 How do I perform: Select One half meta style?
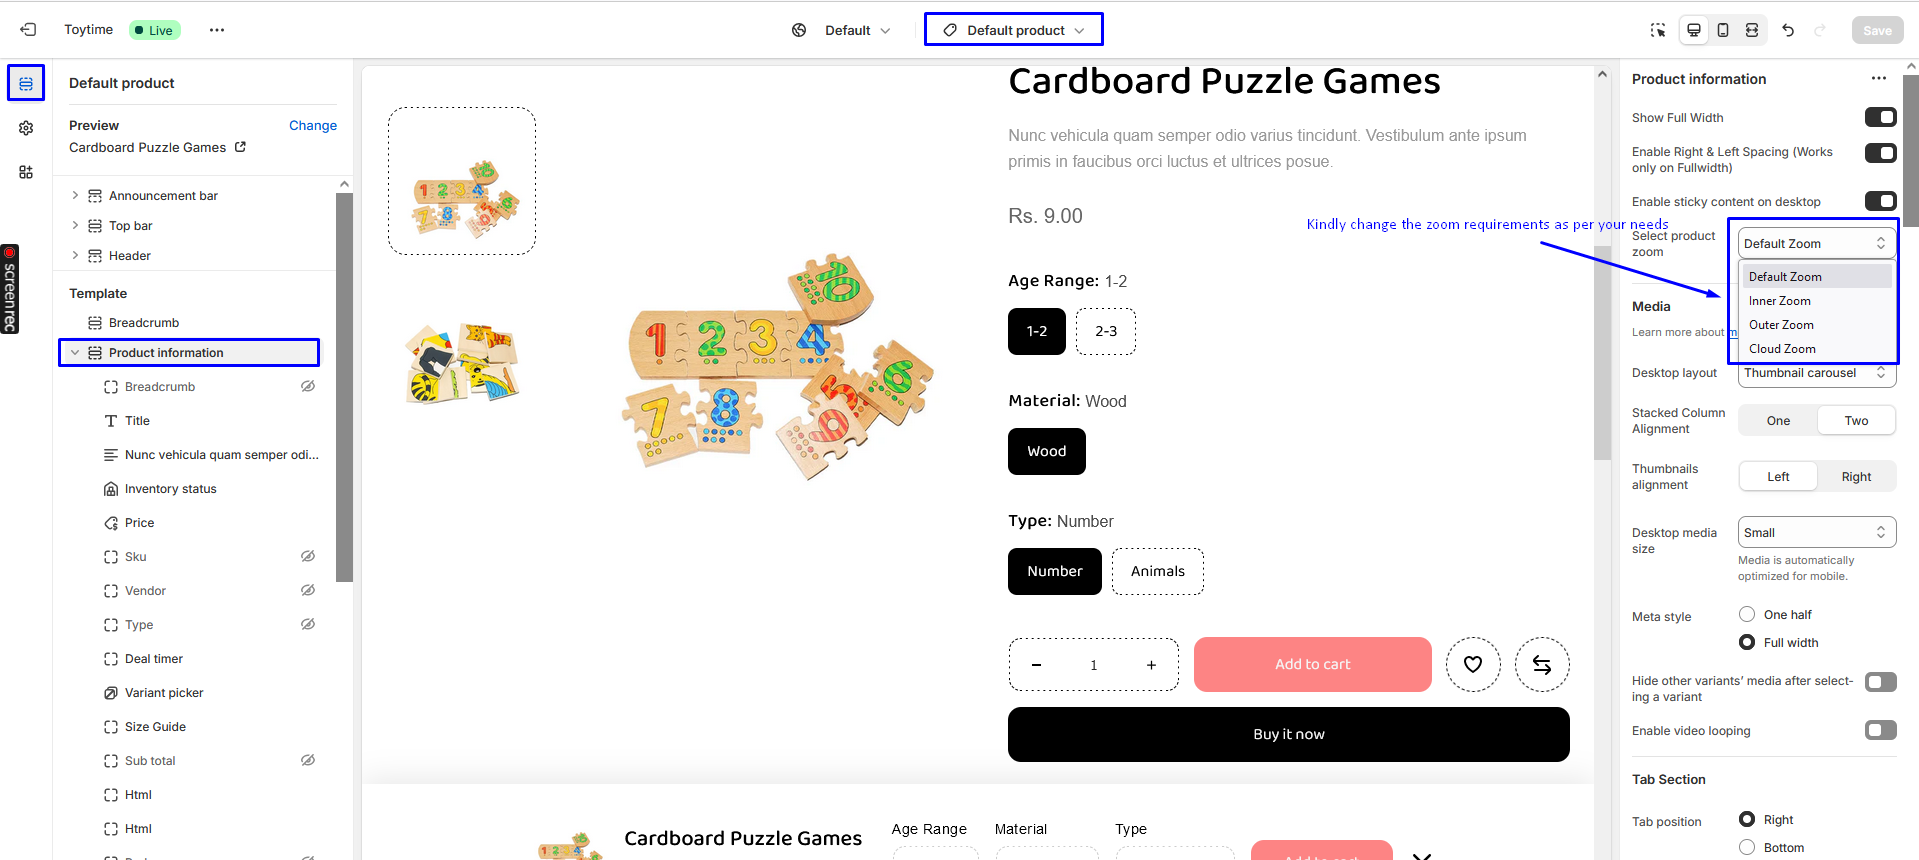(1747, 614)
